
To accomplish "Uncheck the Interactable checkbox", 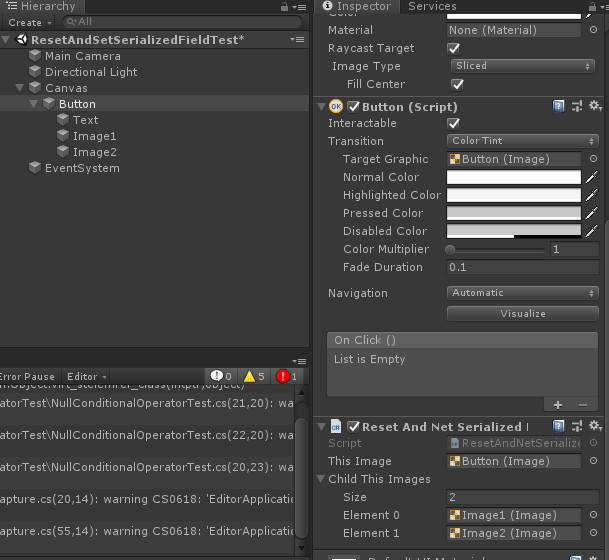I will [x=453, y=123].
